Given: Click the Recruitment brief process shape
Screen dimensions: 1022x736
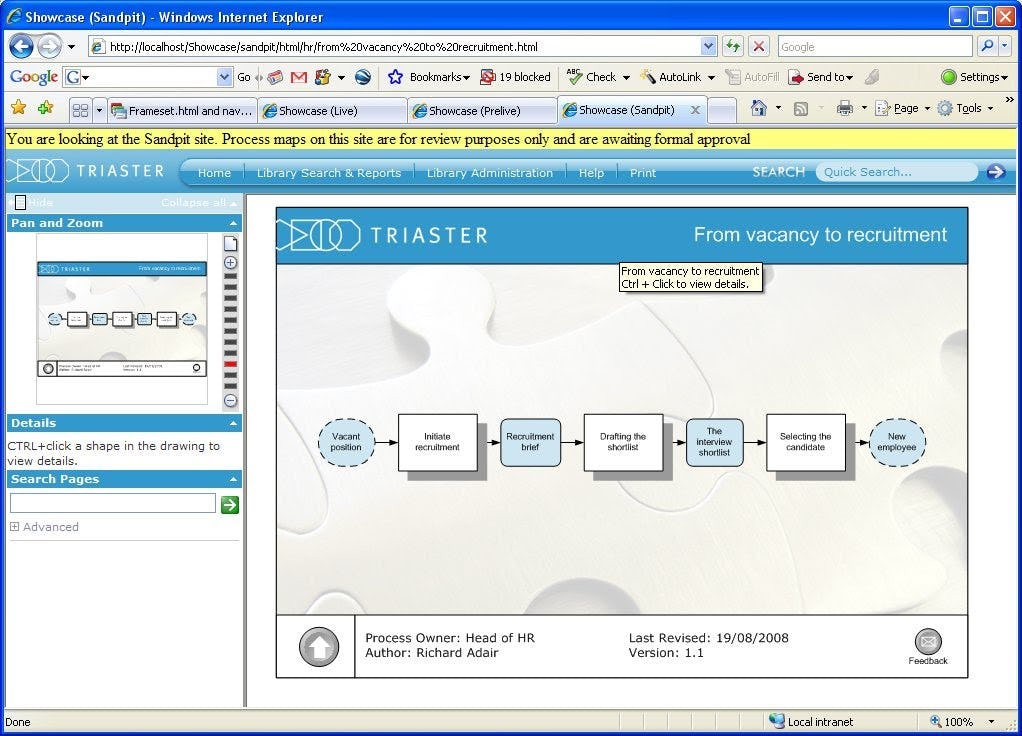Looking at the screenshot, I should point(530,442).
